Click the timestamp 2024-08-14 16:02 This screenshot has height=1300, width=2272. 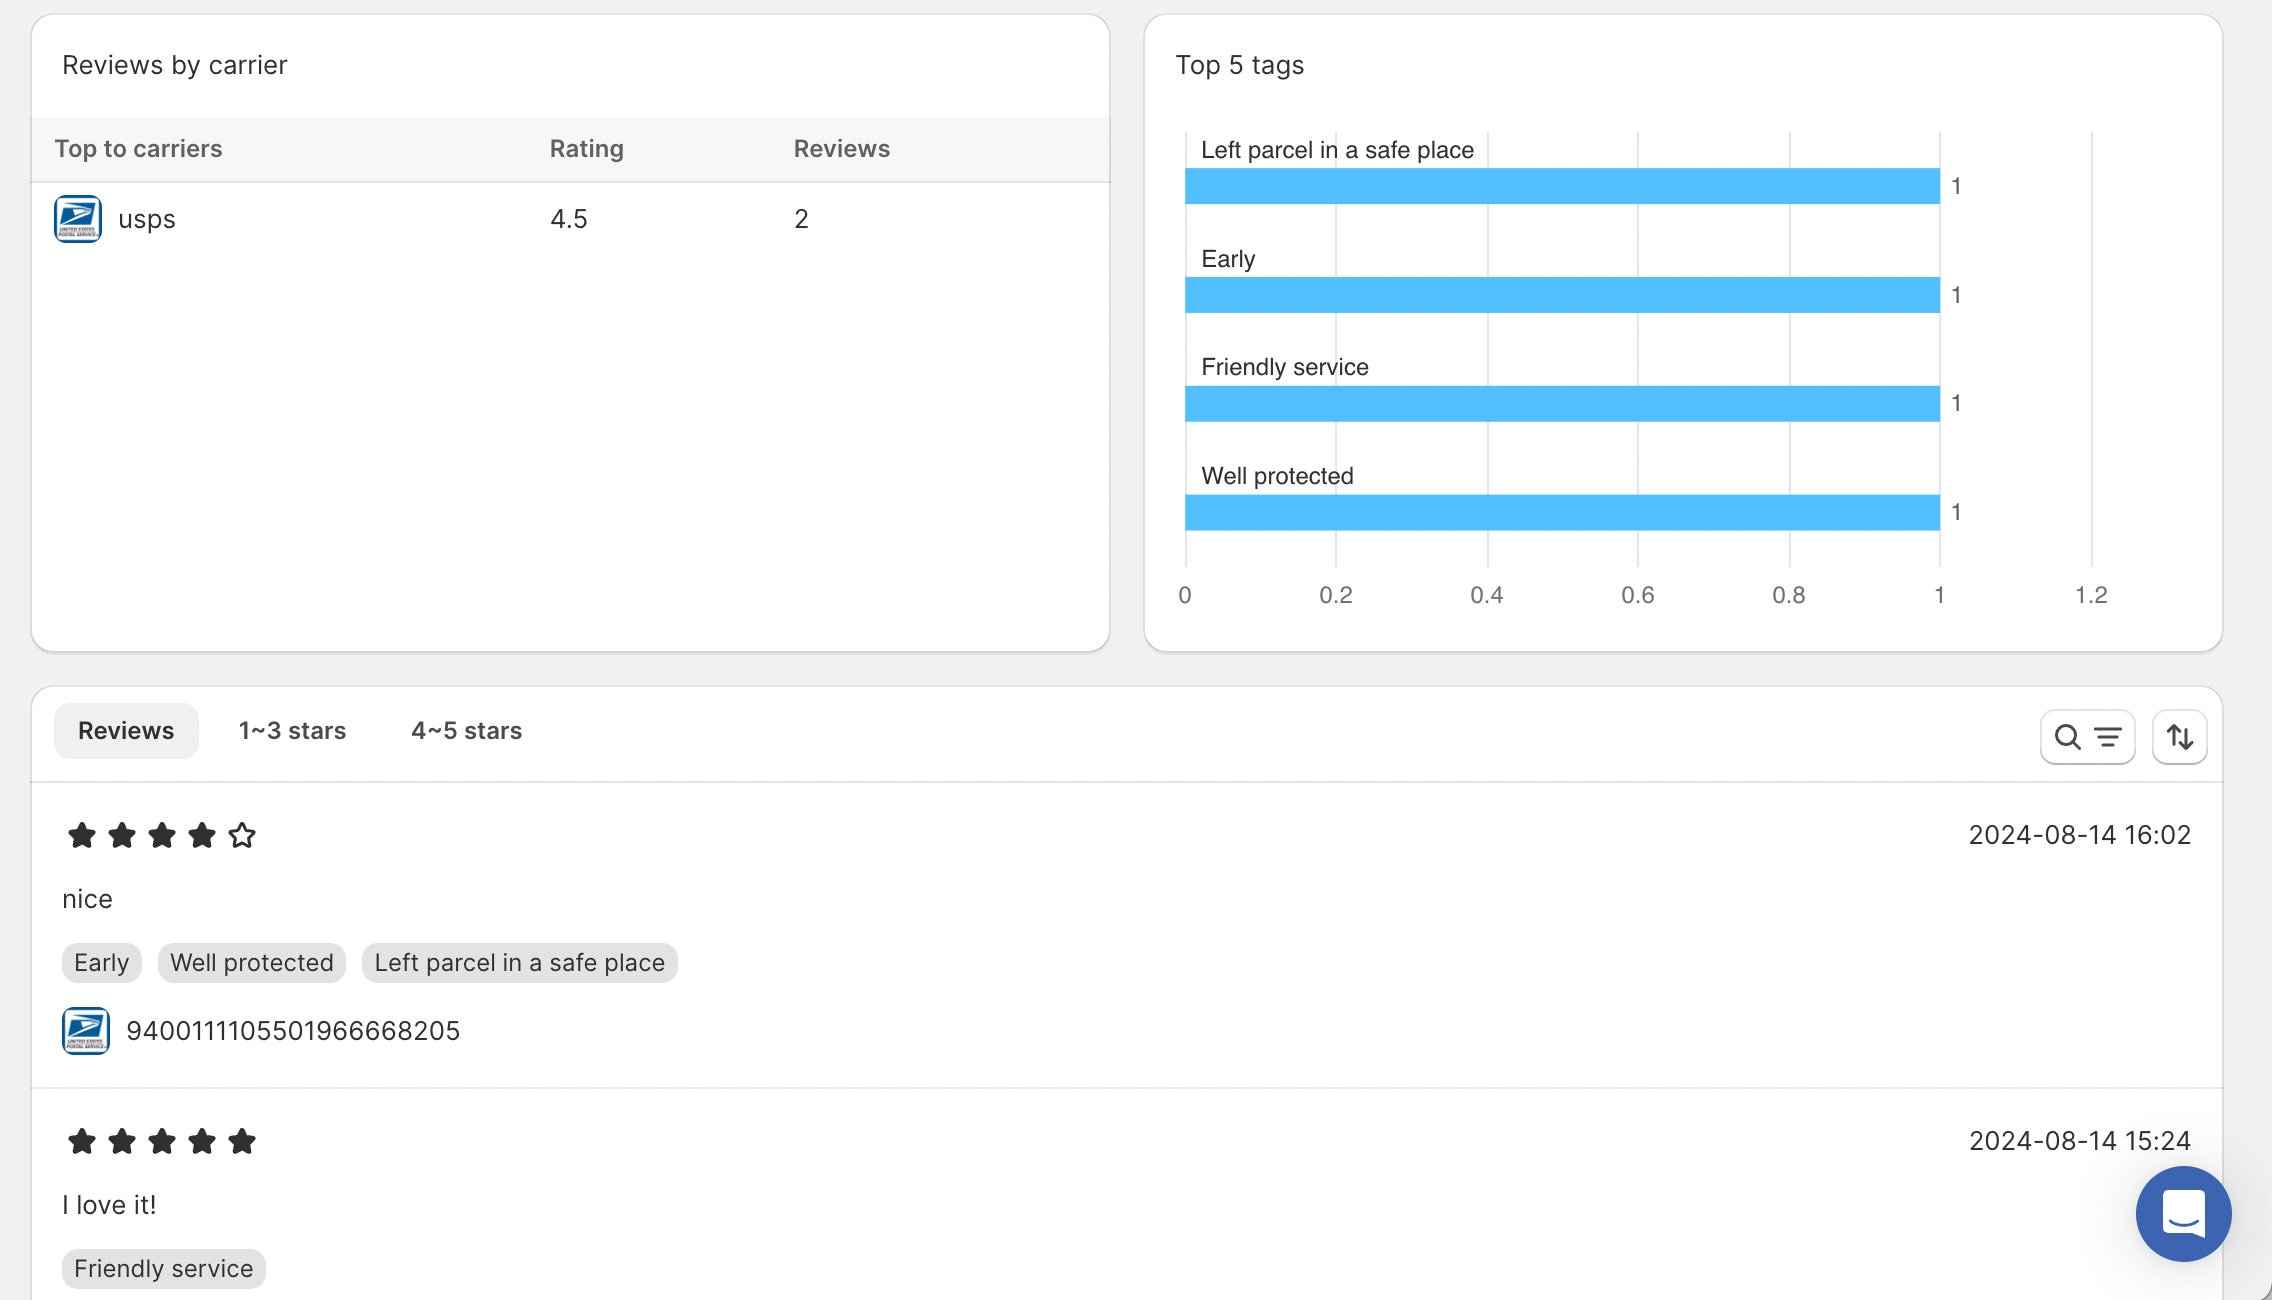tap(2080, 835)
